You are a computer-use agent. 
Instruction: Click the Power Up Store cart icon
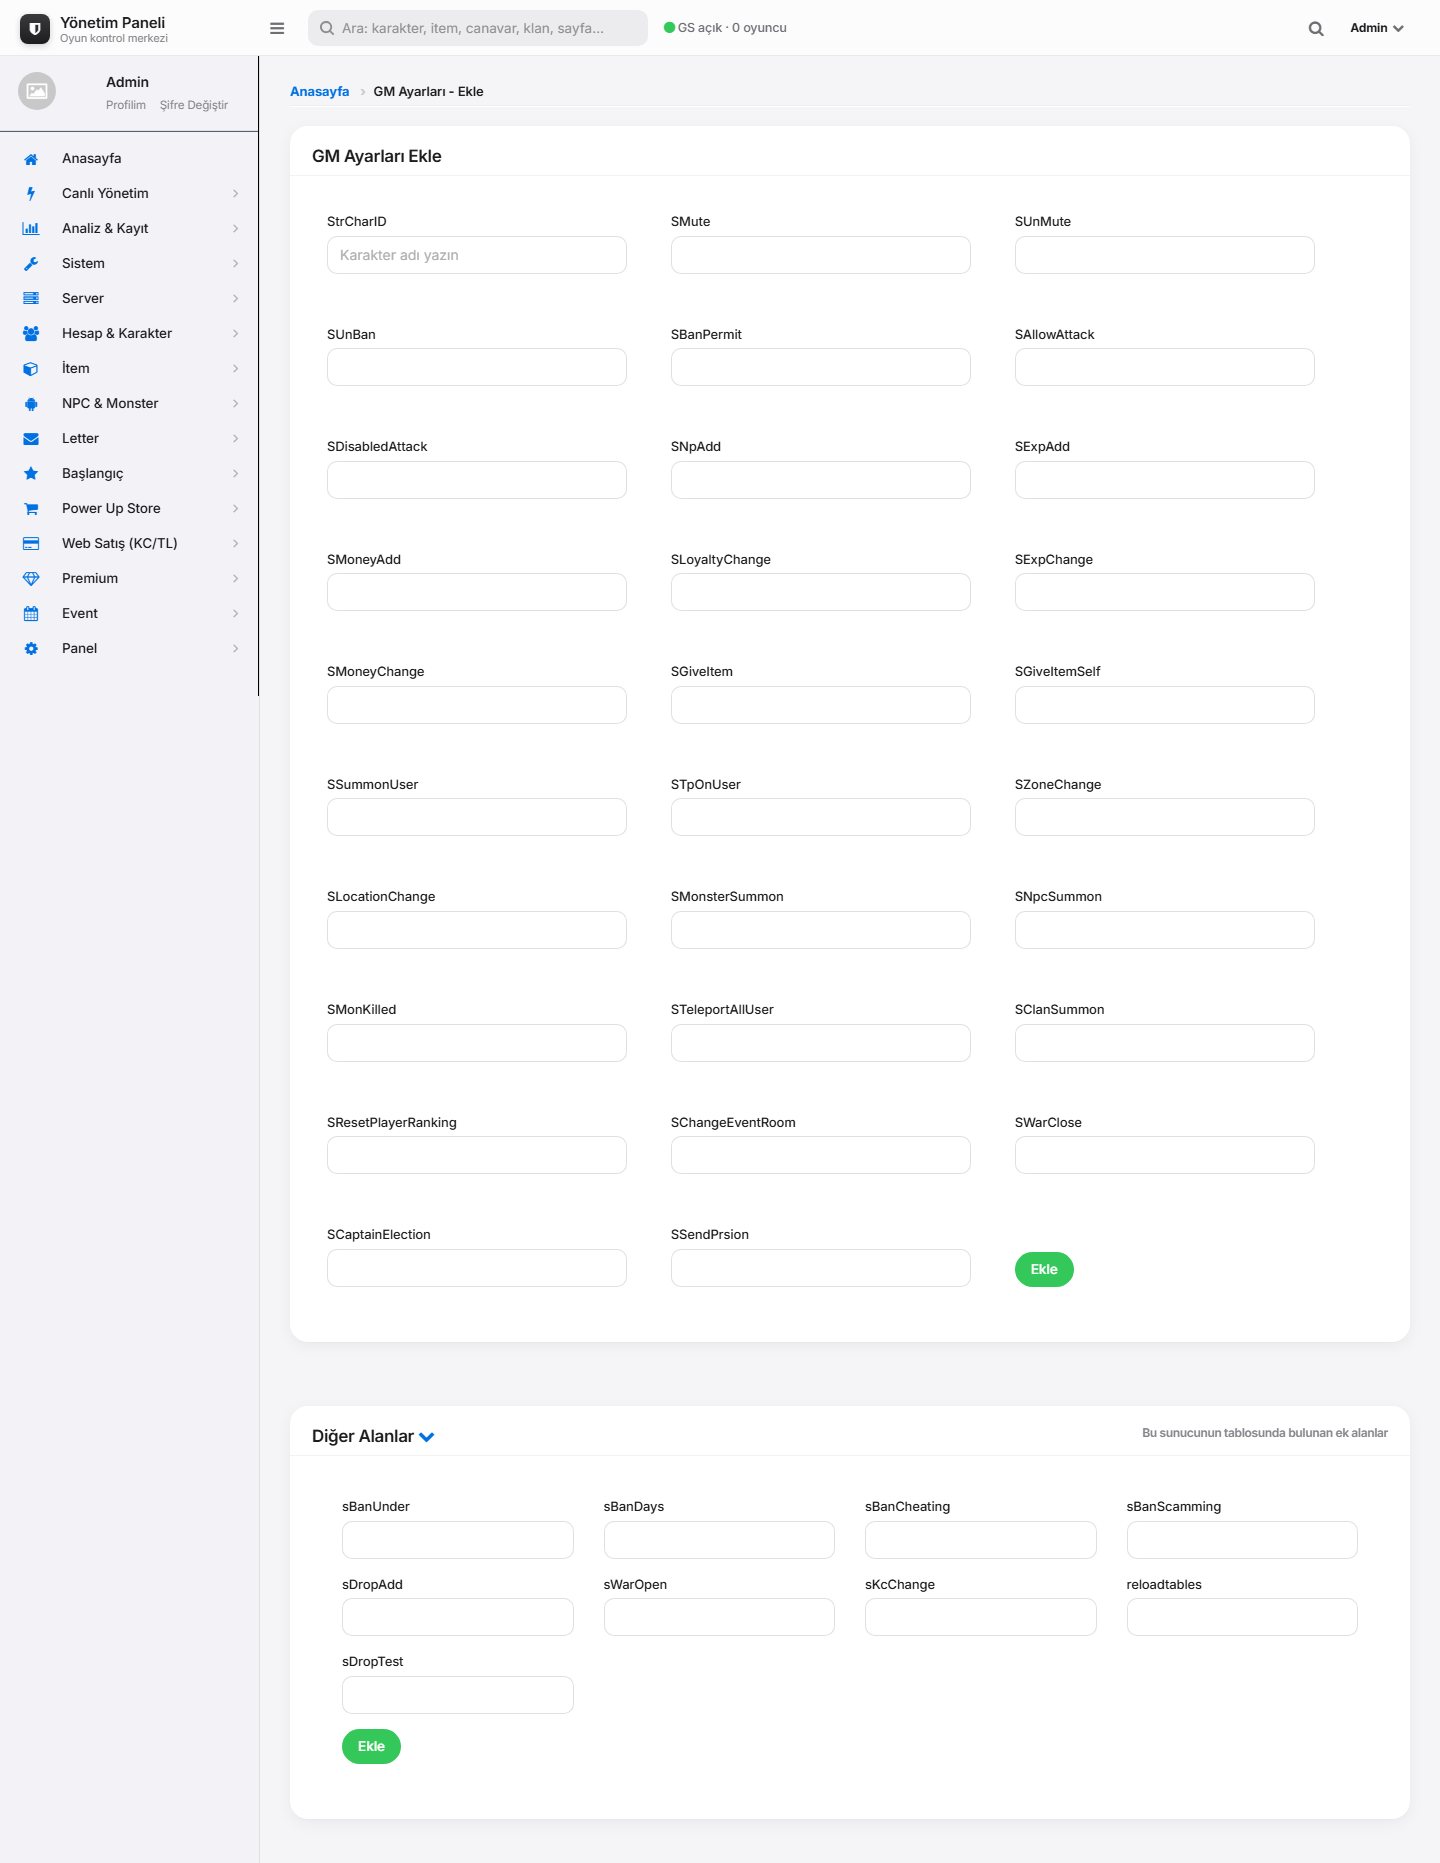[x=31, y=509]
